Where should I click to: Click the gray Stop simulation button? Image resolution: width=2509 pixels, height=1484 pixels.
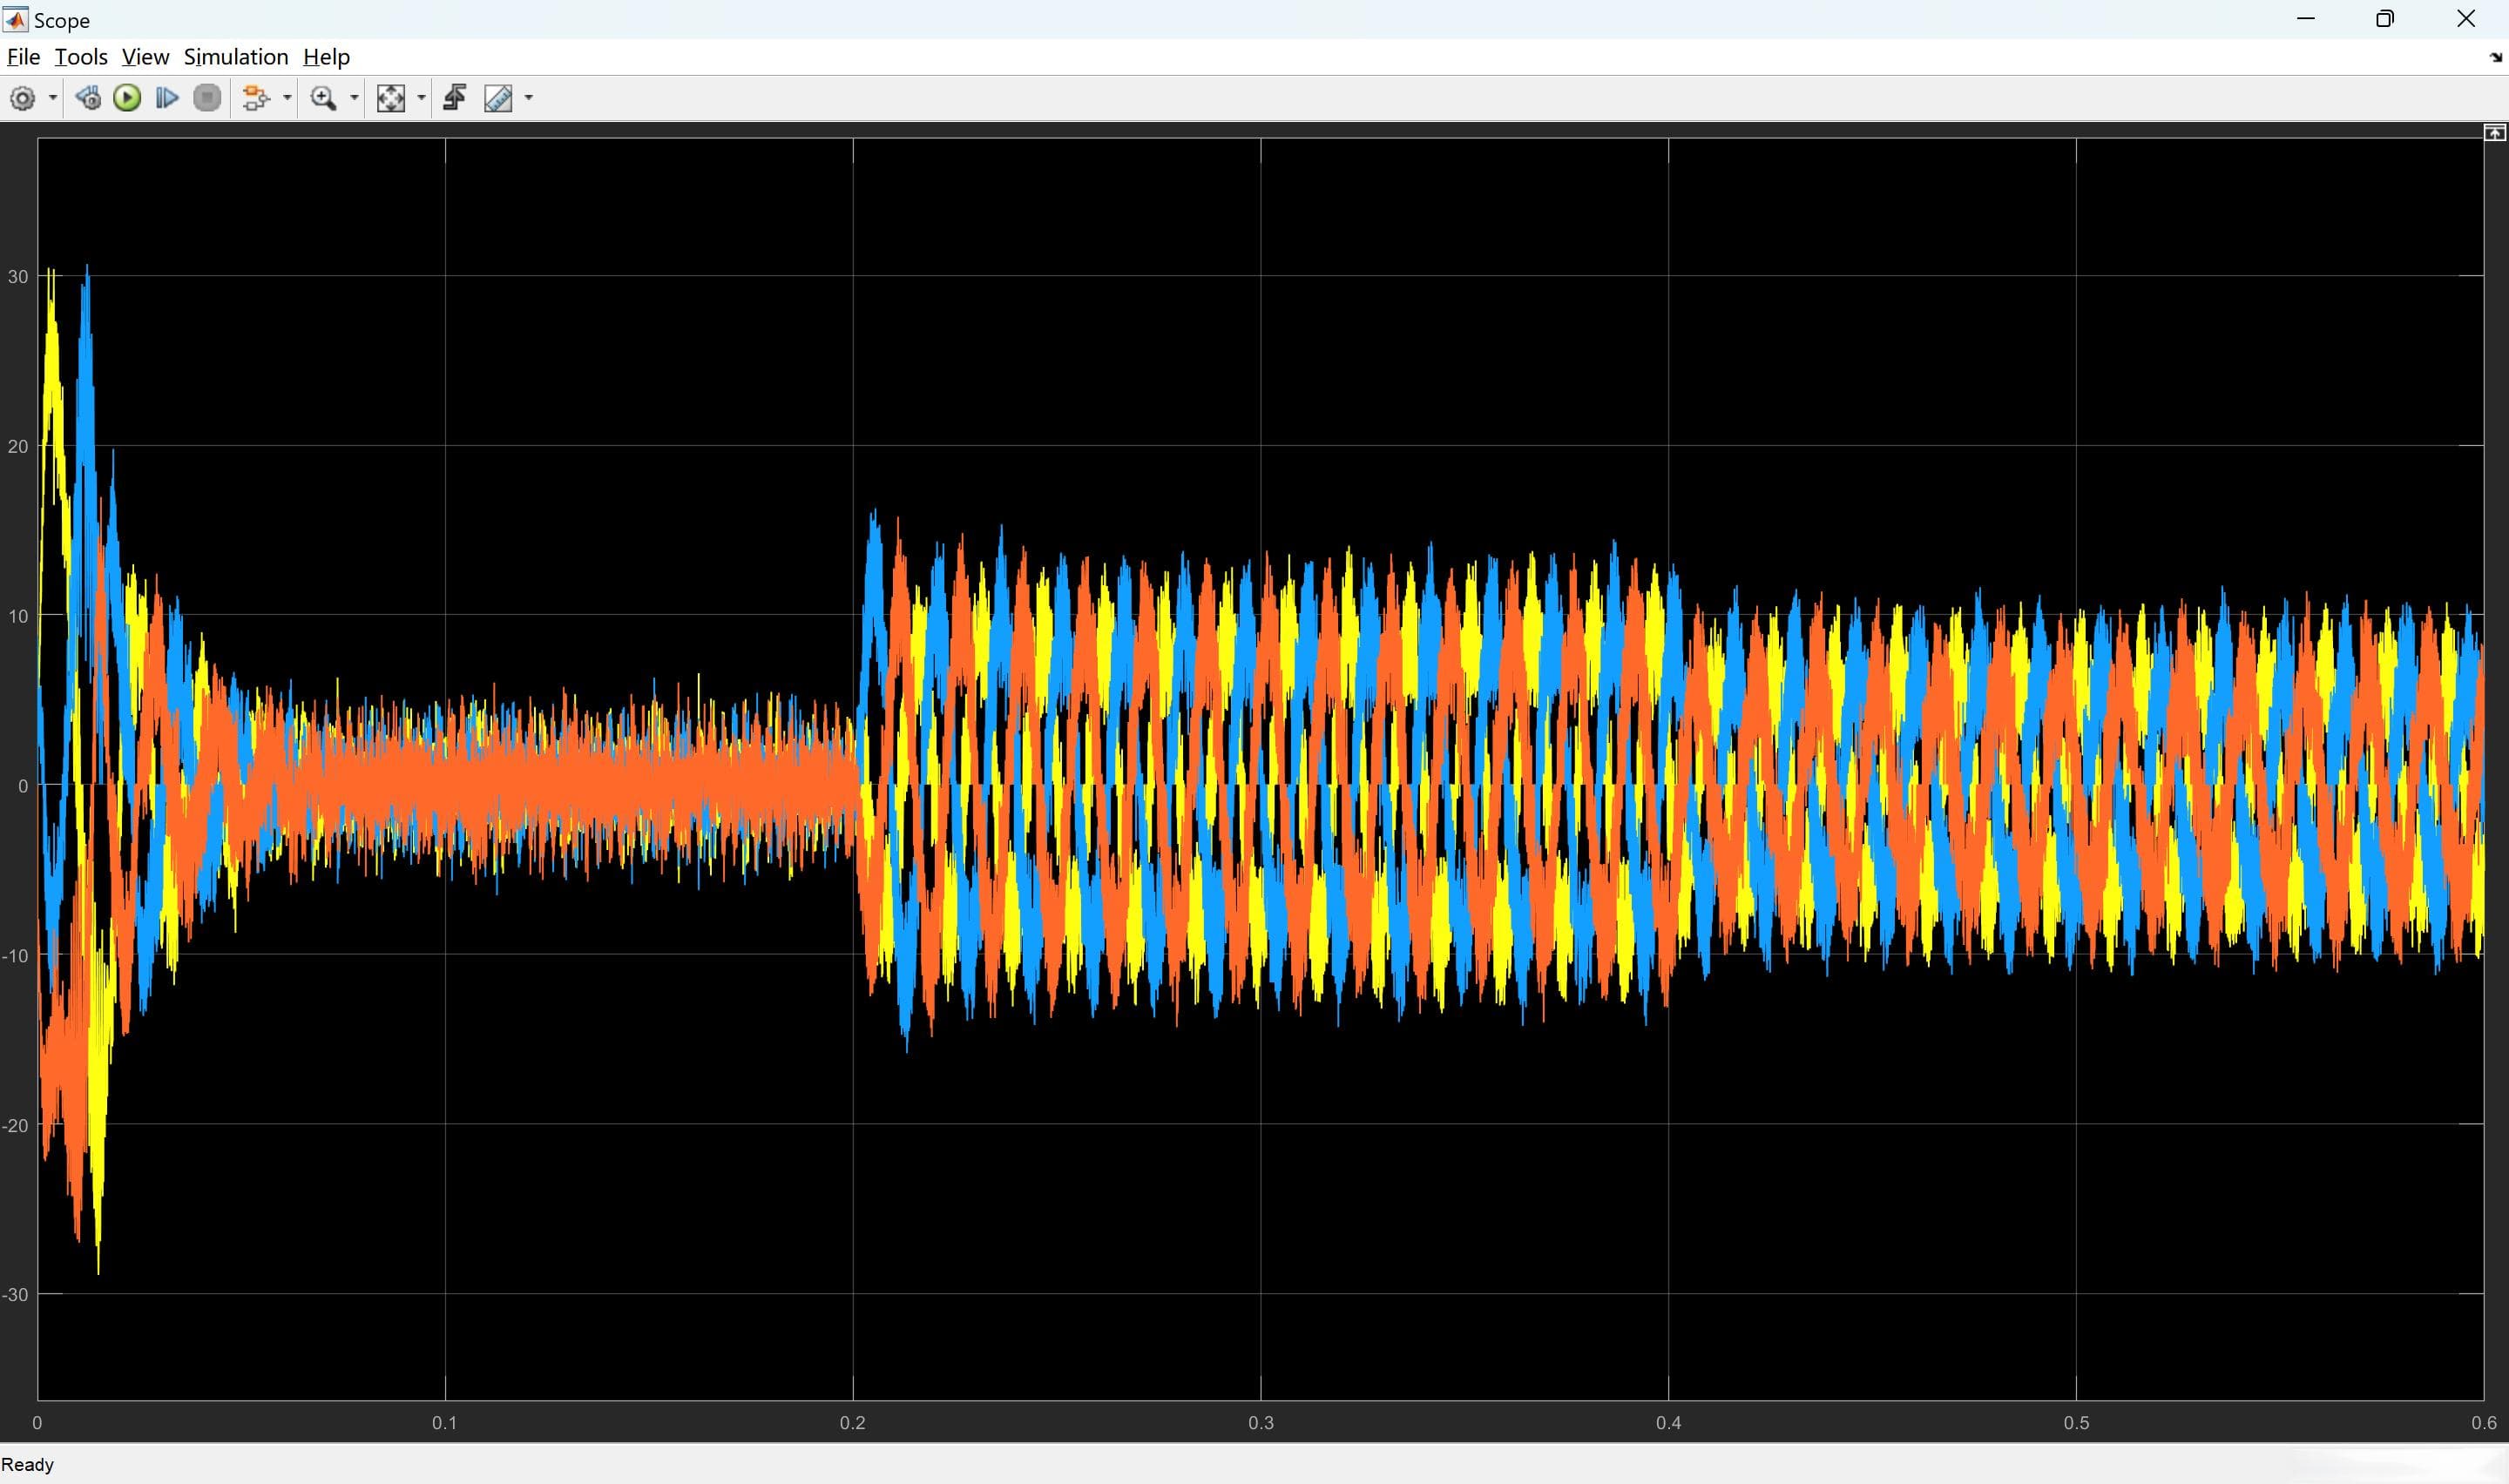coord(207,98)
